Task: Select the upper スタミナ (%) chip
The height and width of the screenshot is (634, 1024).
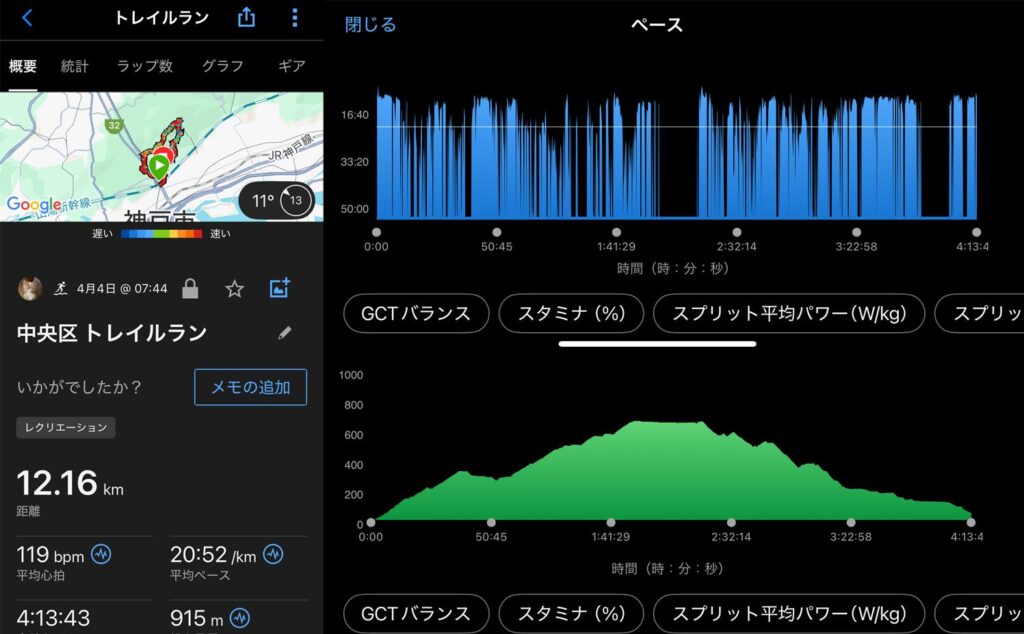Action: coord(571,313)
